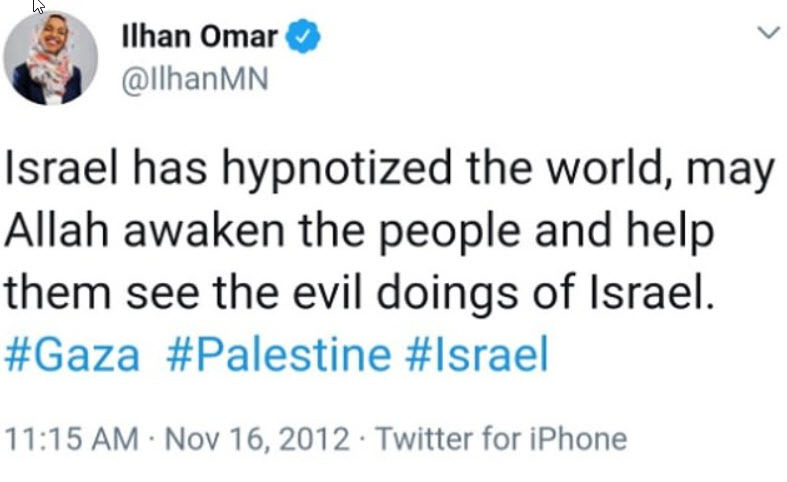Click the 11:15 AM timestamp
Screen dimensions: 787x482
[x=70, y=438]
